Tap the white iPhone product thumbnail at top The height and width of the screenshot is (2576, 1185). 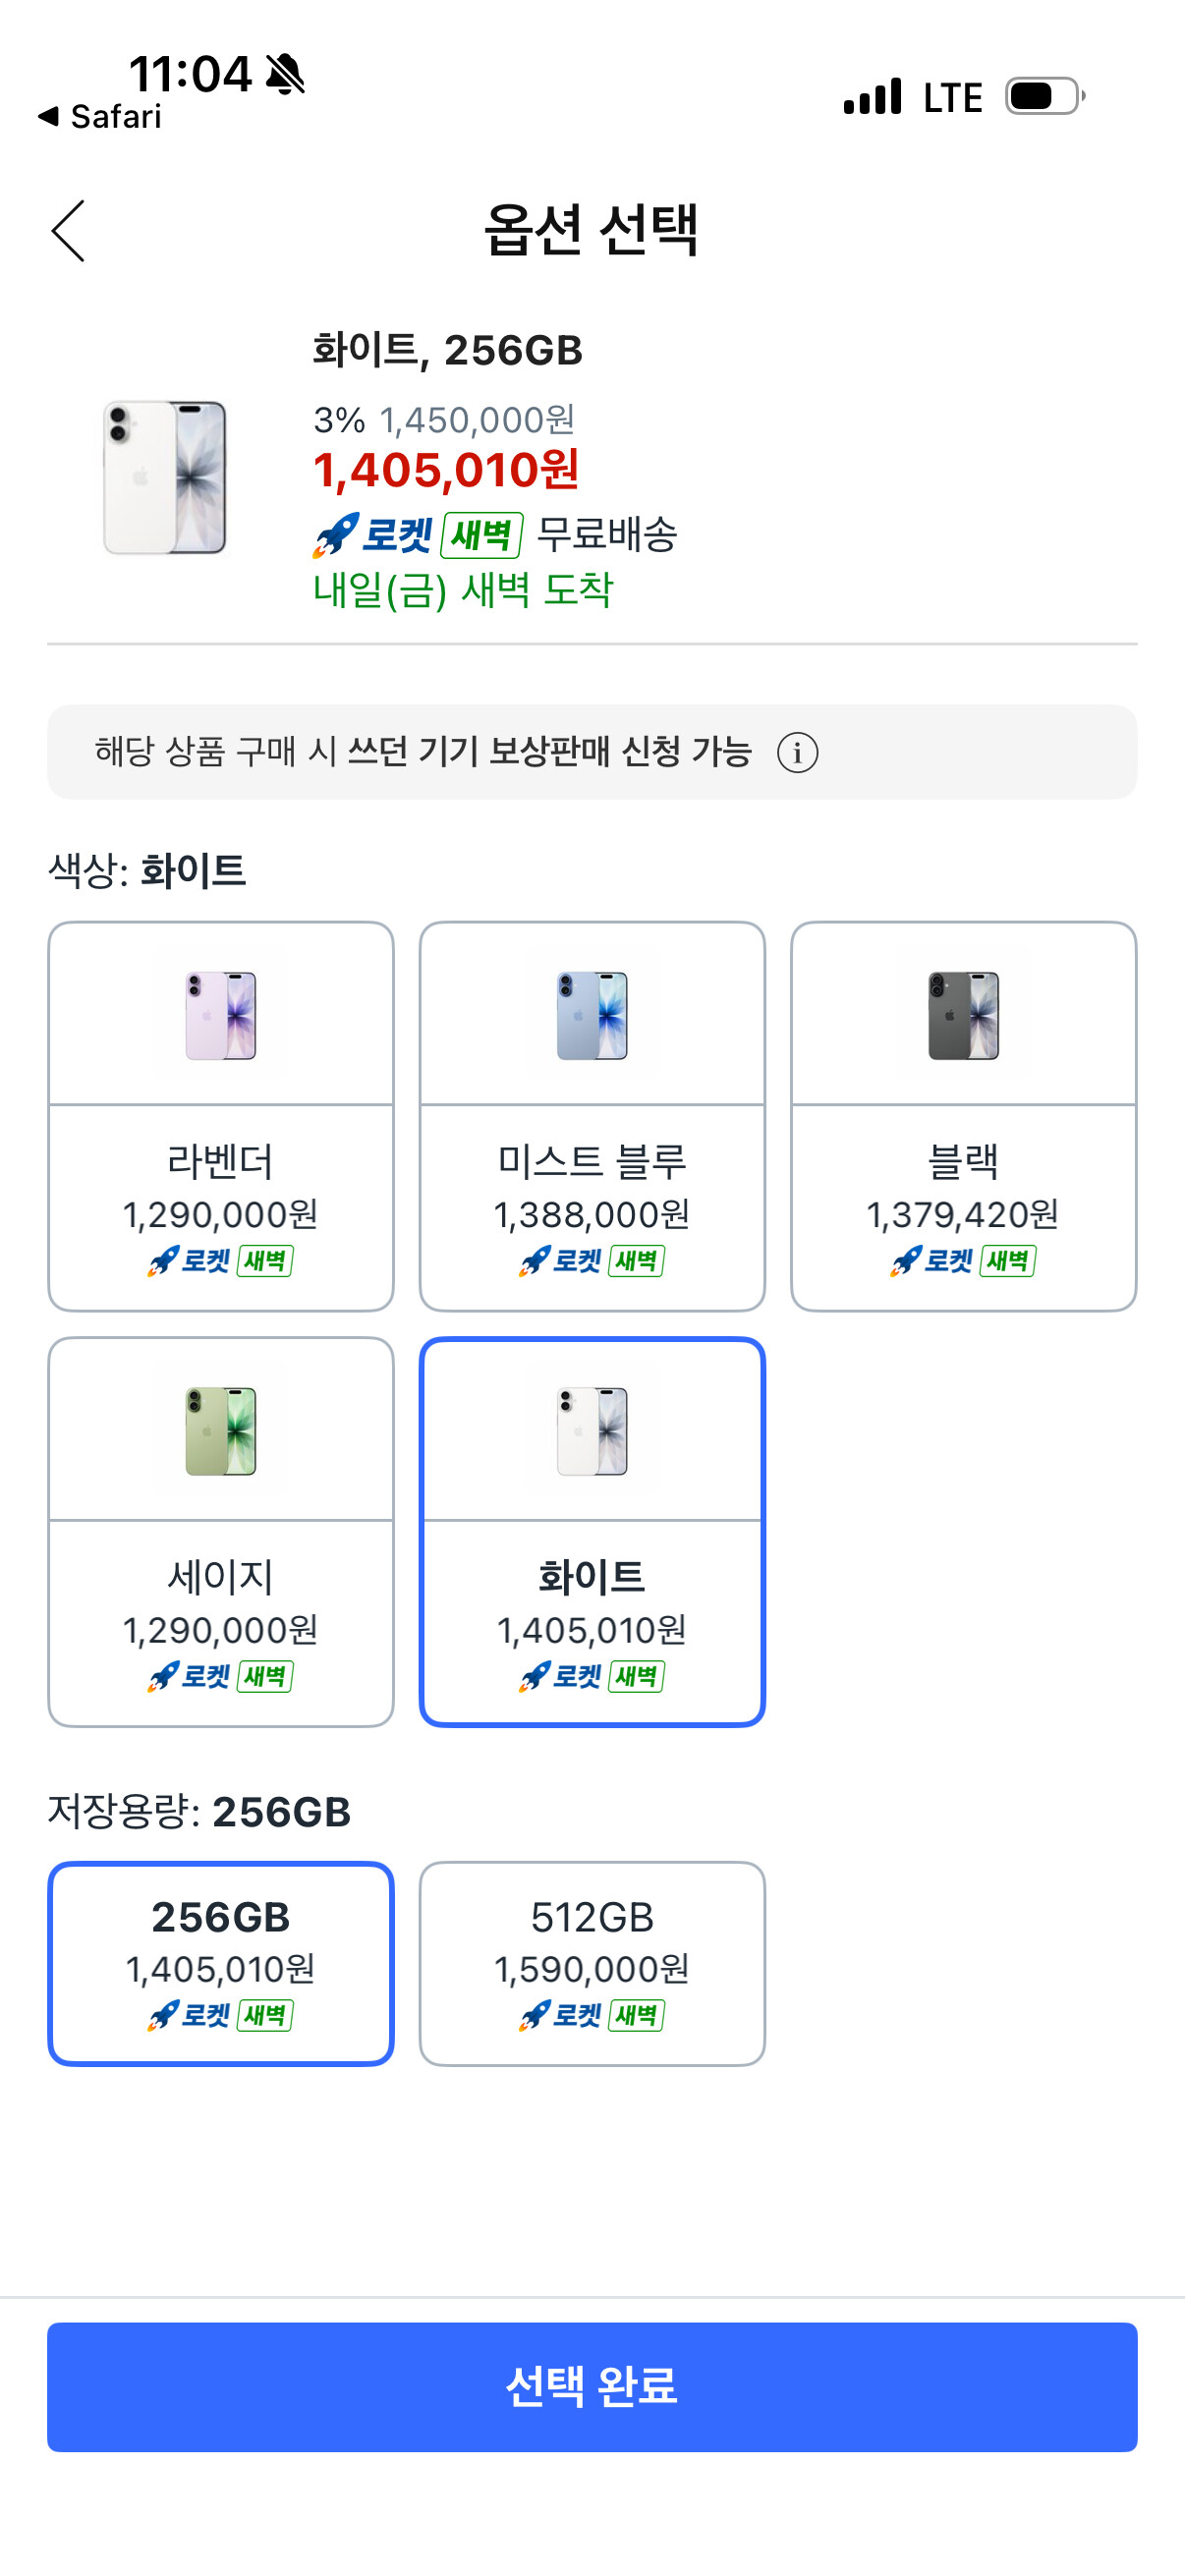pos(165,477)
